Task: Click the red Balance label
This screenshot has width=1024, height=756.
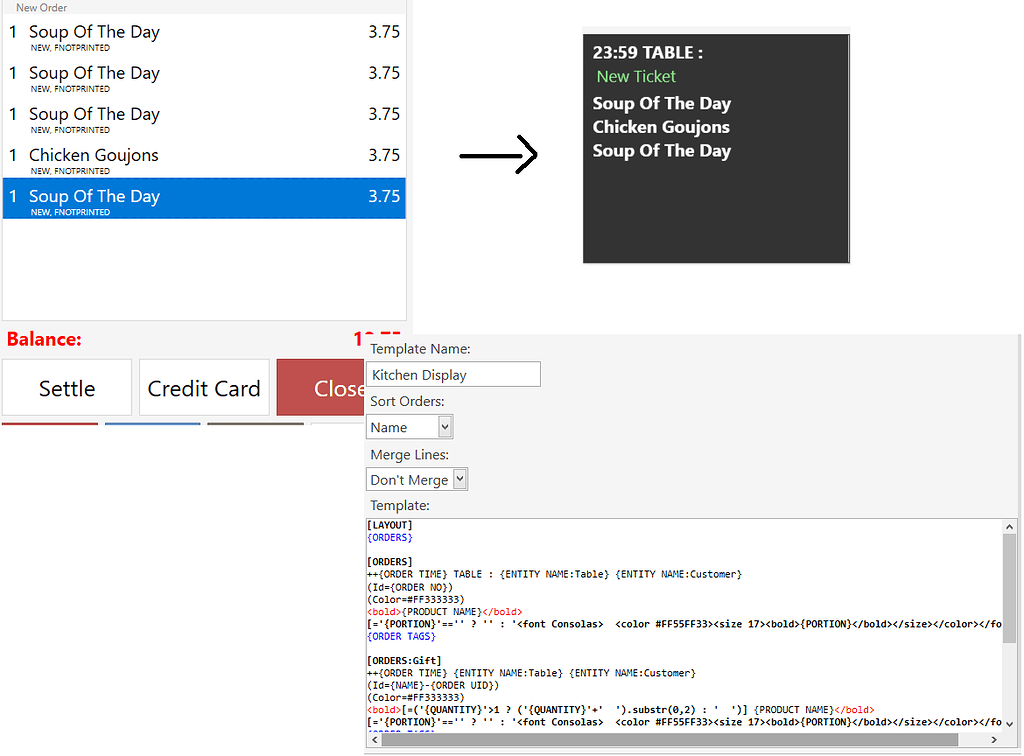Action: [44, 339]
